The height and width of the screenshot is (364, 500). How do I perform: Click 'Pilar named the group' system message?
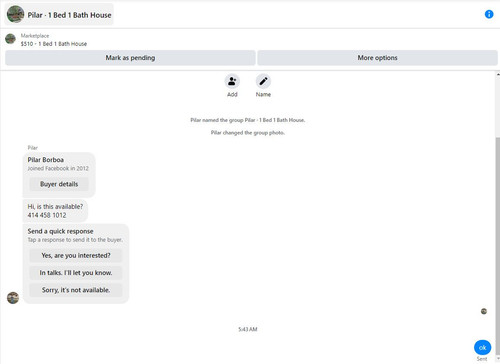pos(248,120)
